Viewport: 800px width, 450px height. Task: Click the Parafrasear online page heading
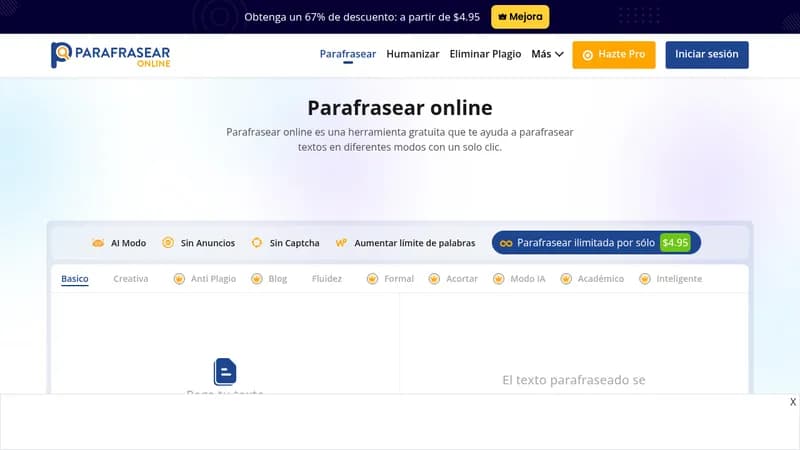400,108
